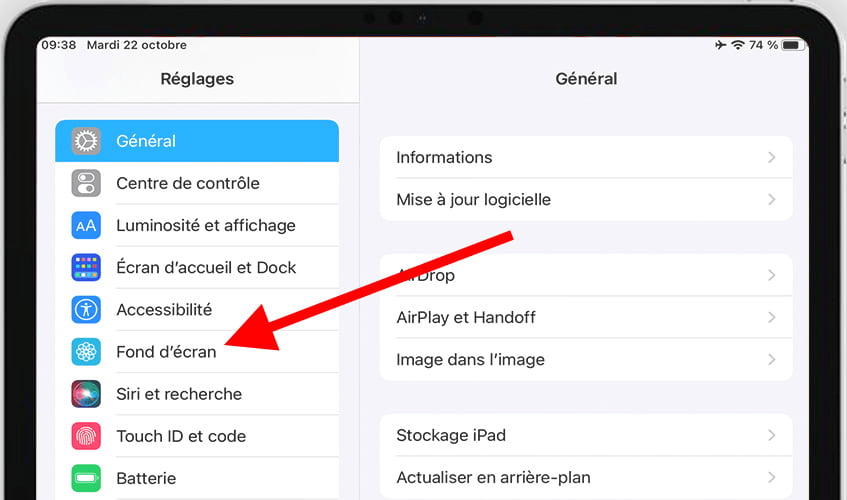Open Stockage iPad details
This screenshot has width=847, height=500.
pos(586,435)
